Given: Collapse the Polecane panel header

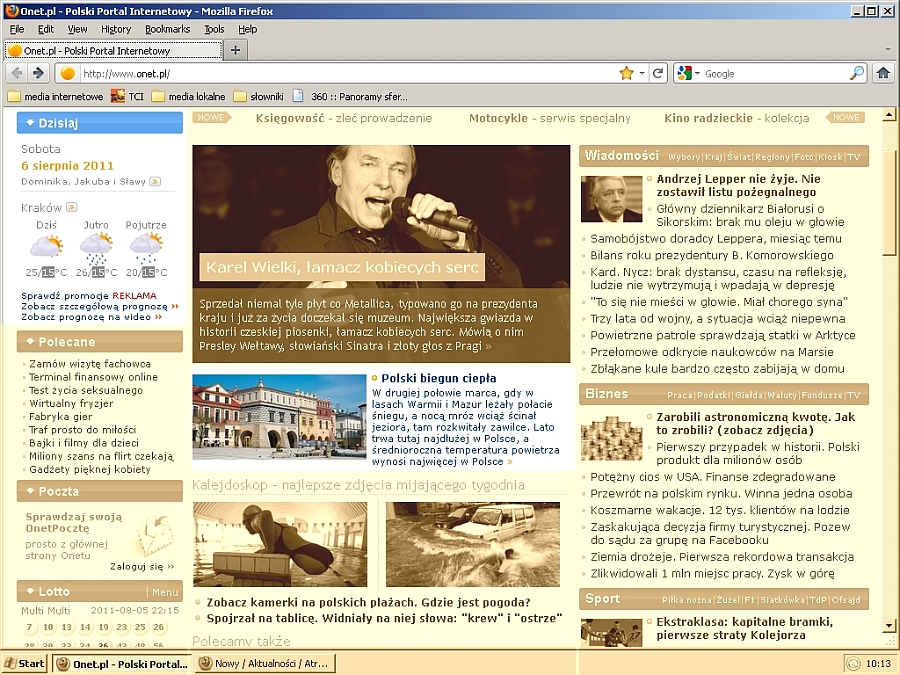Looking at the screenshot, I should 100,342.
